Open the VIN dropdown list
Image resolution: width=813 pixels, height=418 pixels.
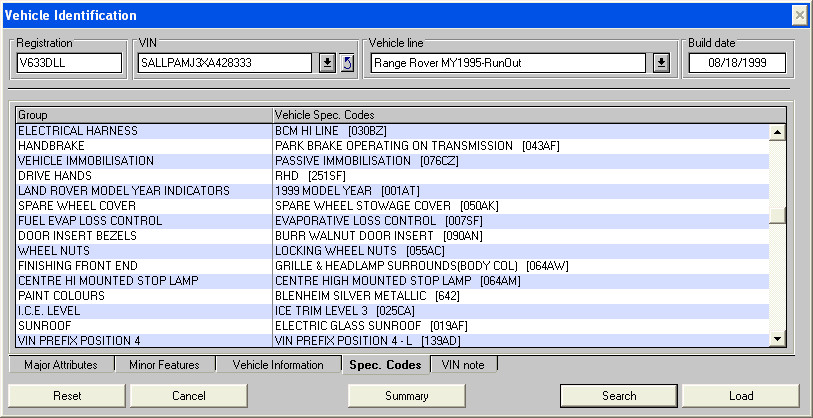click(x=327, y=63)
